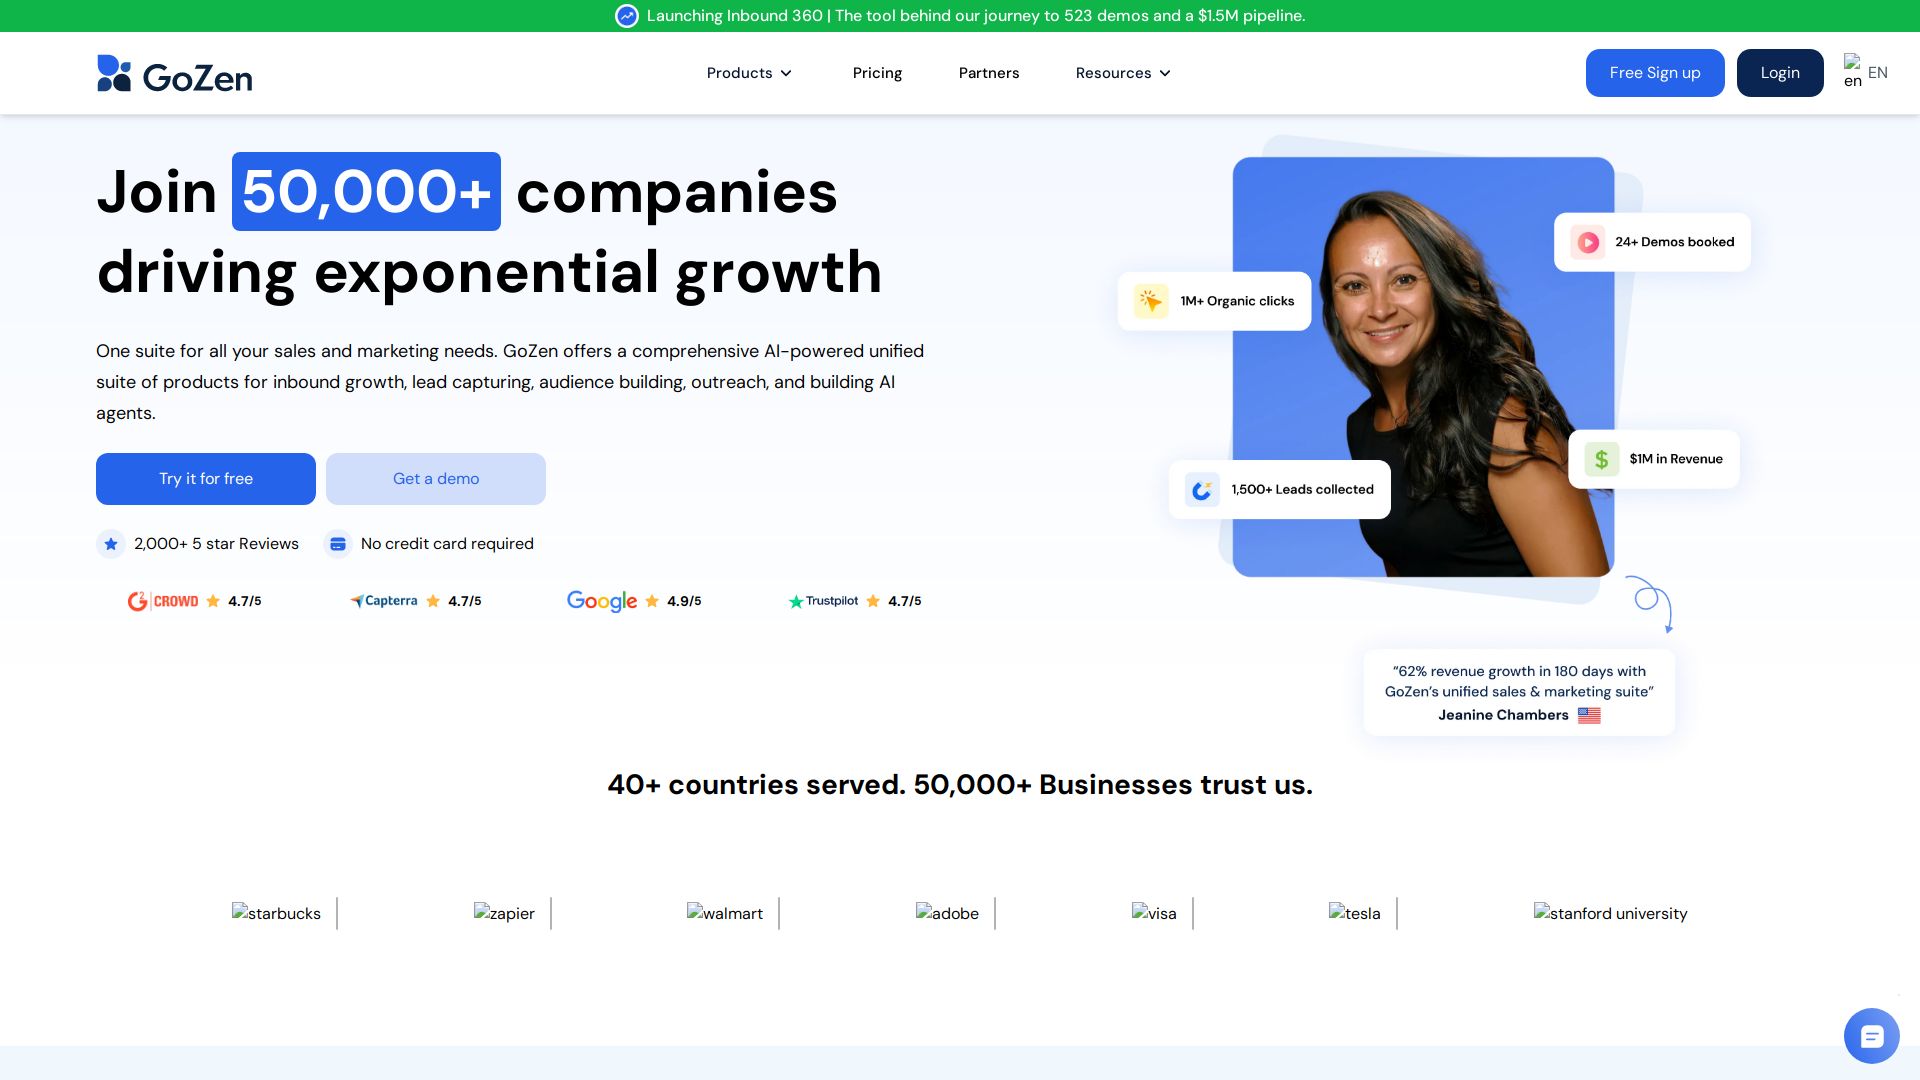Expand the Resources dropdown menu
The height and width of the screenshot is (1080, 1920).
tap(1123, 73)
